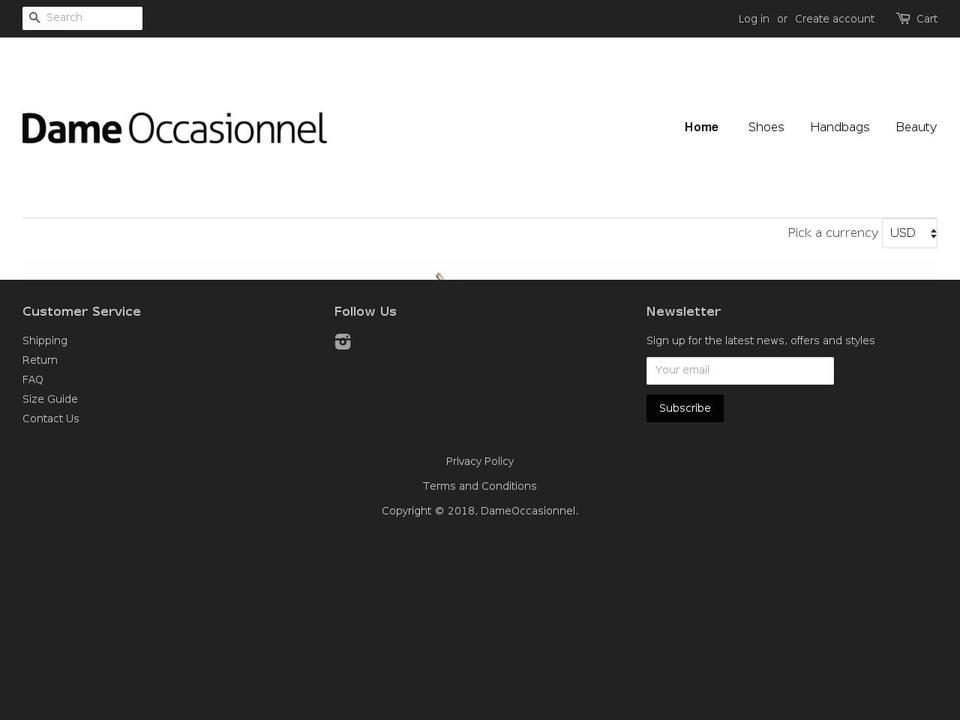The height and width of the screenshot is (720, 960).
Task: Open the Create account link
Action: pyautogui.click(x=834, y=18)
